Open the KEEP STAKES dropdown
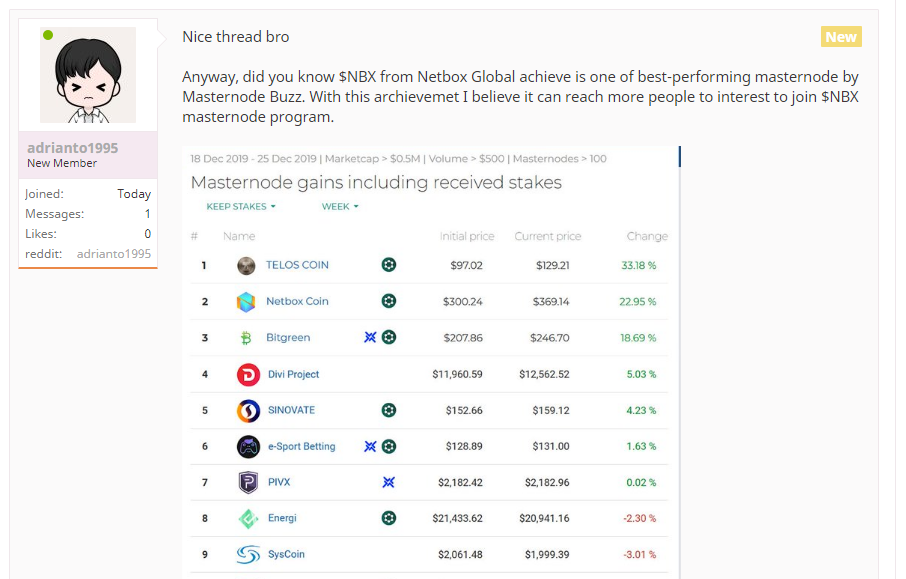This screenshot has height=579, width=906. click(241, 206)
